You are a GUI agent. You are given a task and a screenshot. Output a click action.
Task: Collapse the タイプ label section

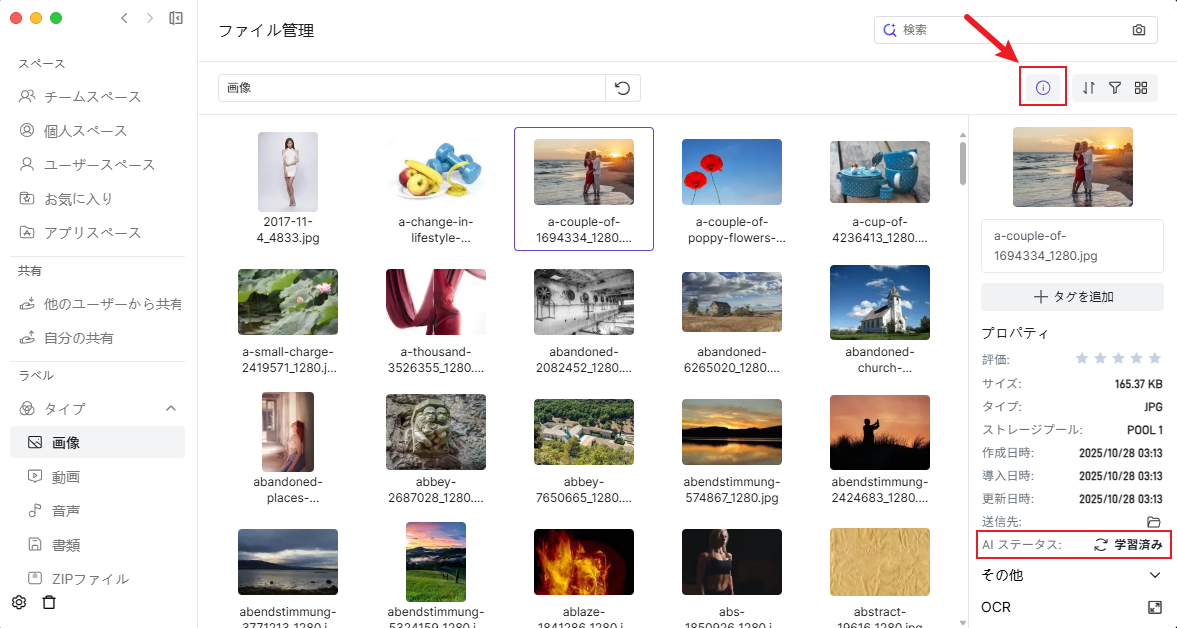(x=171, y=408)
